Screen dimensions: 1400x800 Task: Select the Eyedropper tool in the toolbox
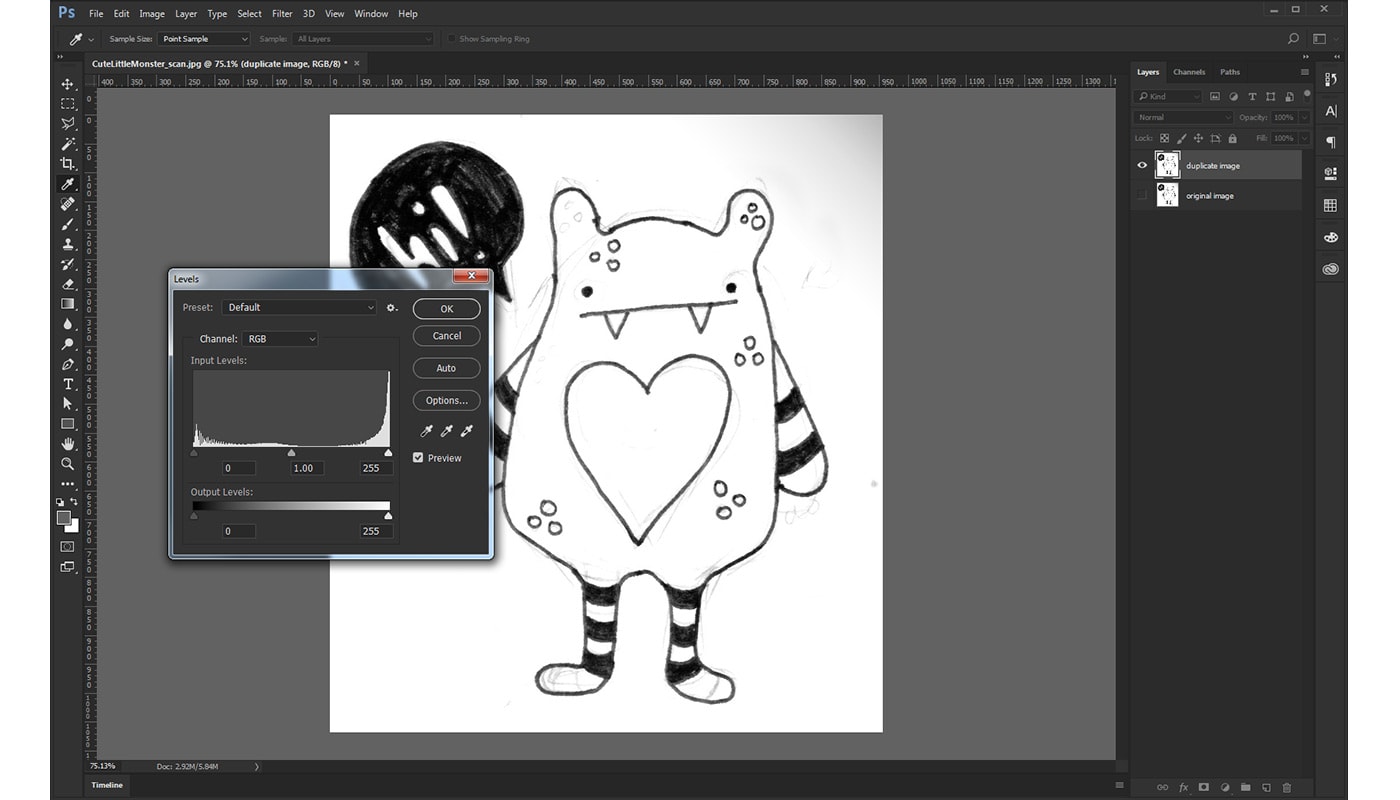click(68, 184)
